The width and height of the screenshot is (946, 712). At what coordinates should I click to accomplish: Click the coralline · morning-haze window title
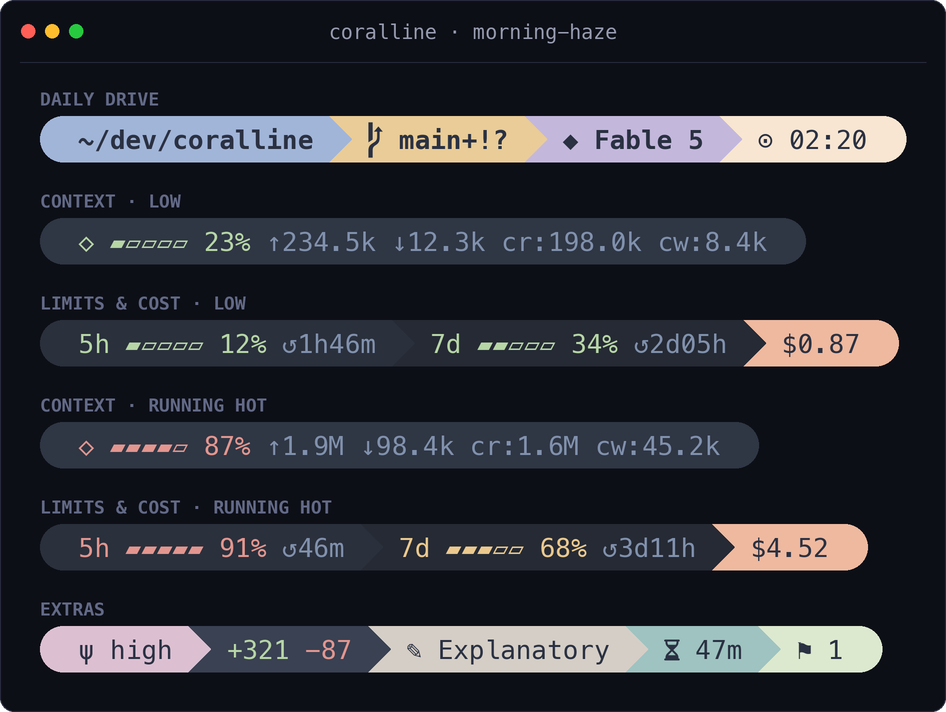point(473,32)
